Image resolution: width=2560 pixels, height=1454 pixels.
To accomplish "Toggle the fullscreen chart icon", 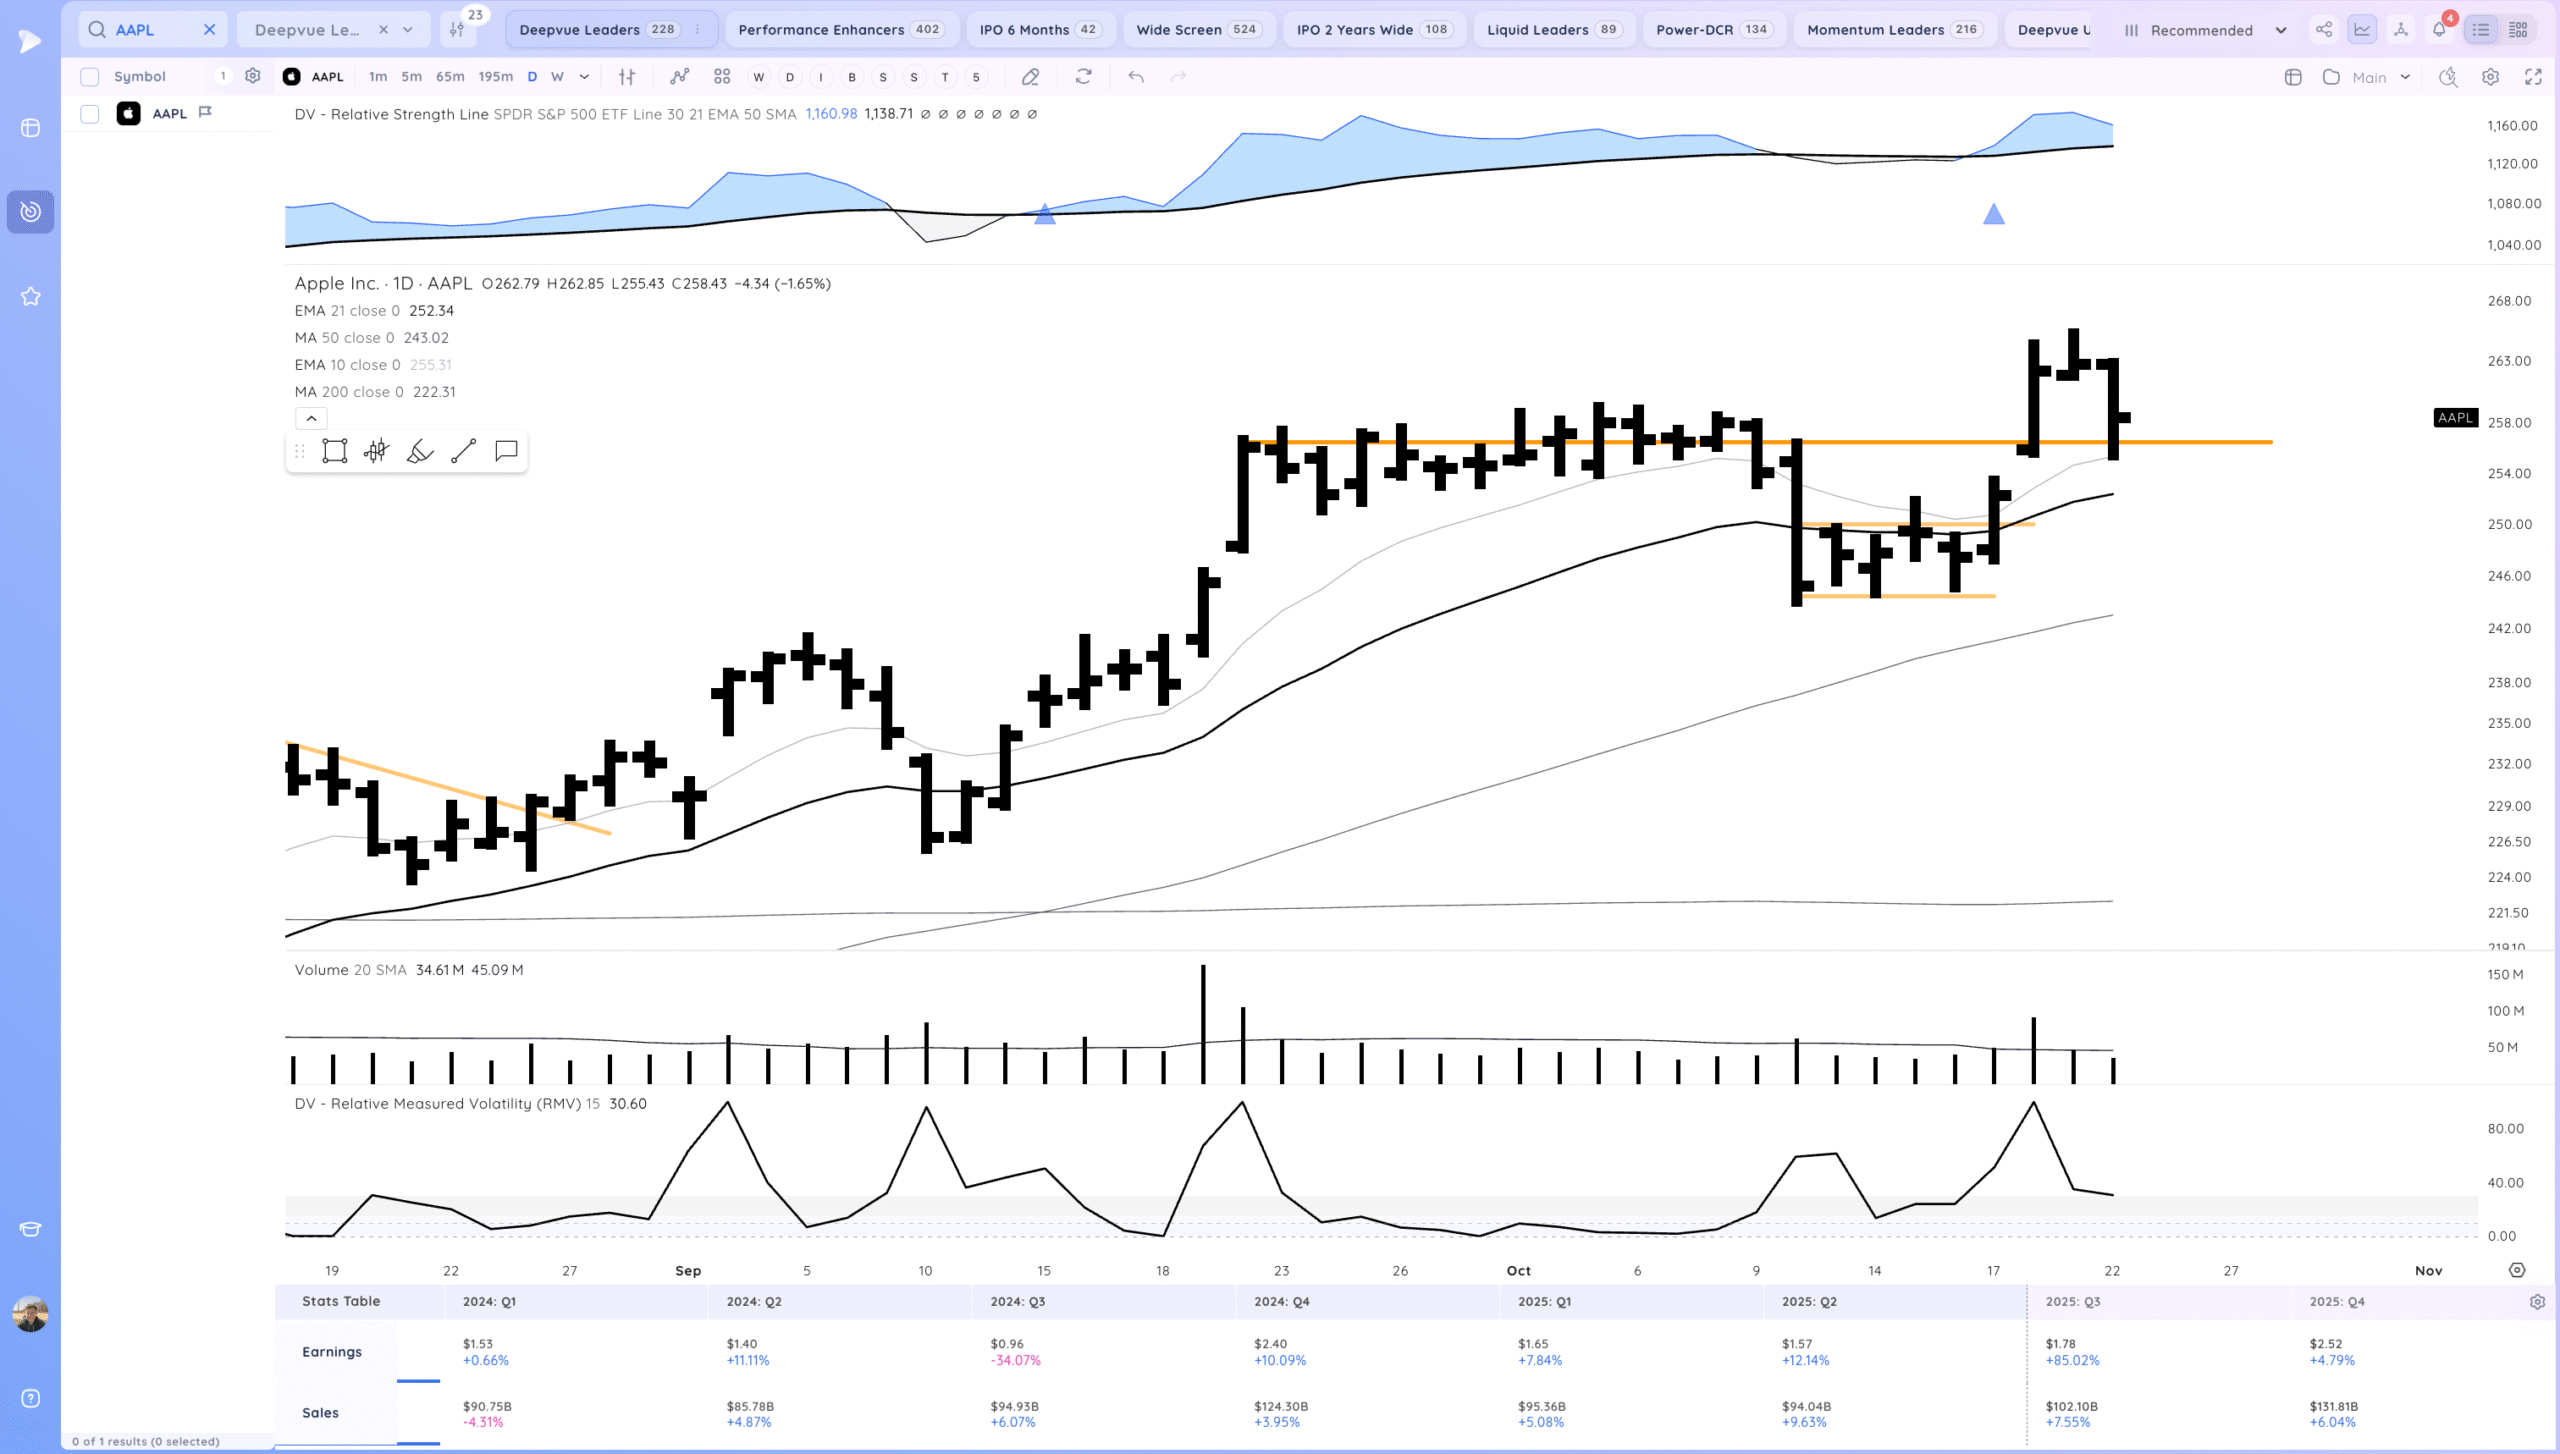I will coord(2533,77).
